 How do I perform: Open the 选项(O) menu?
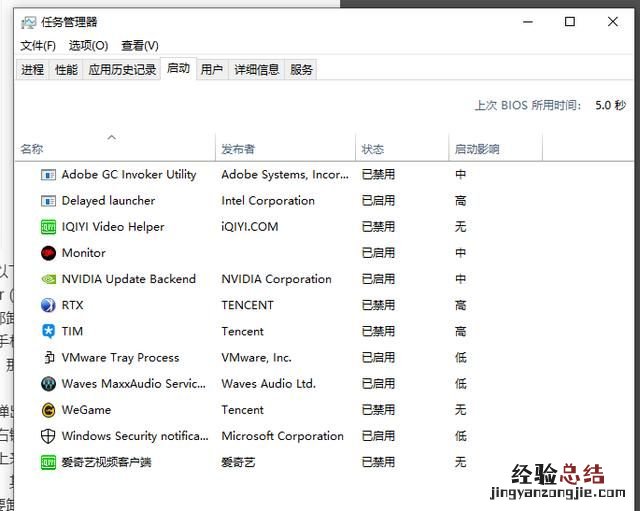[x=88, y=45]
